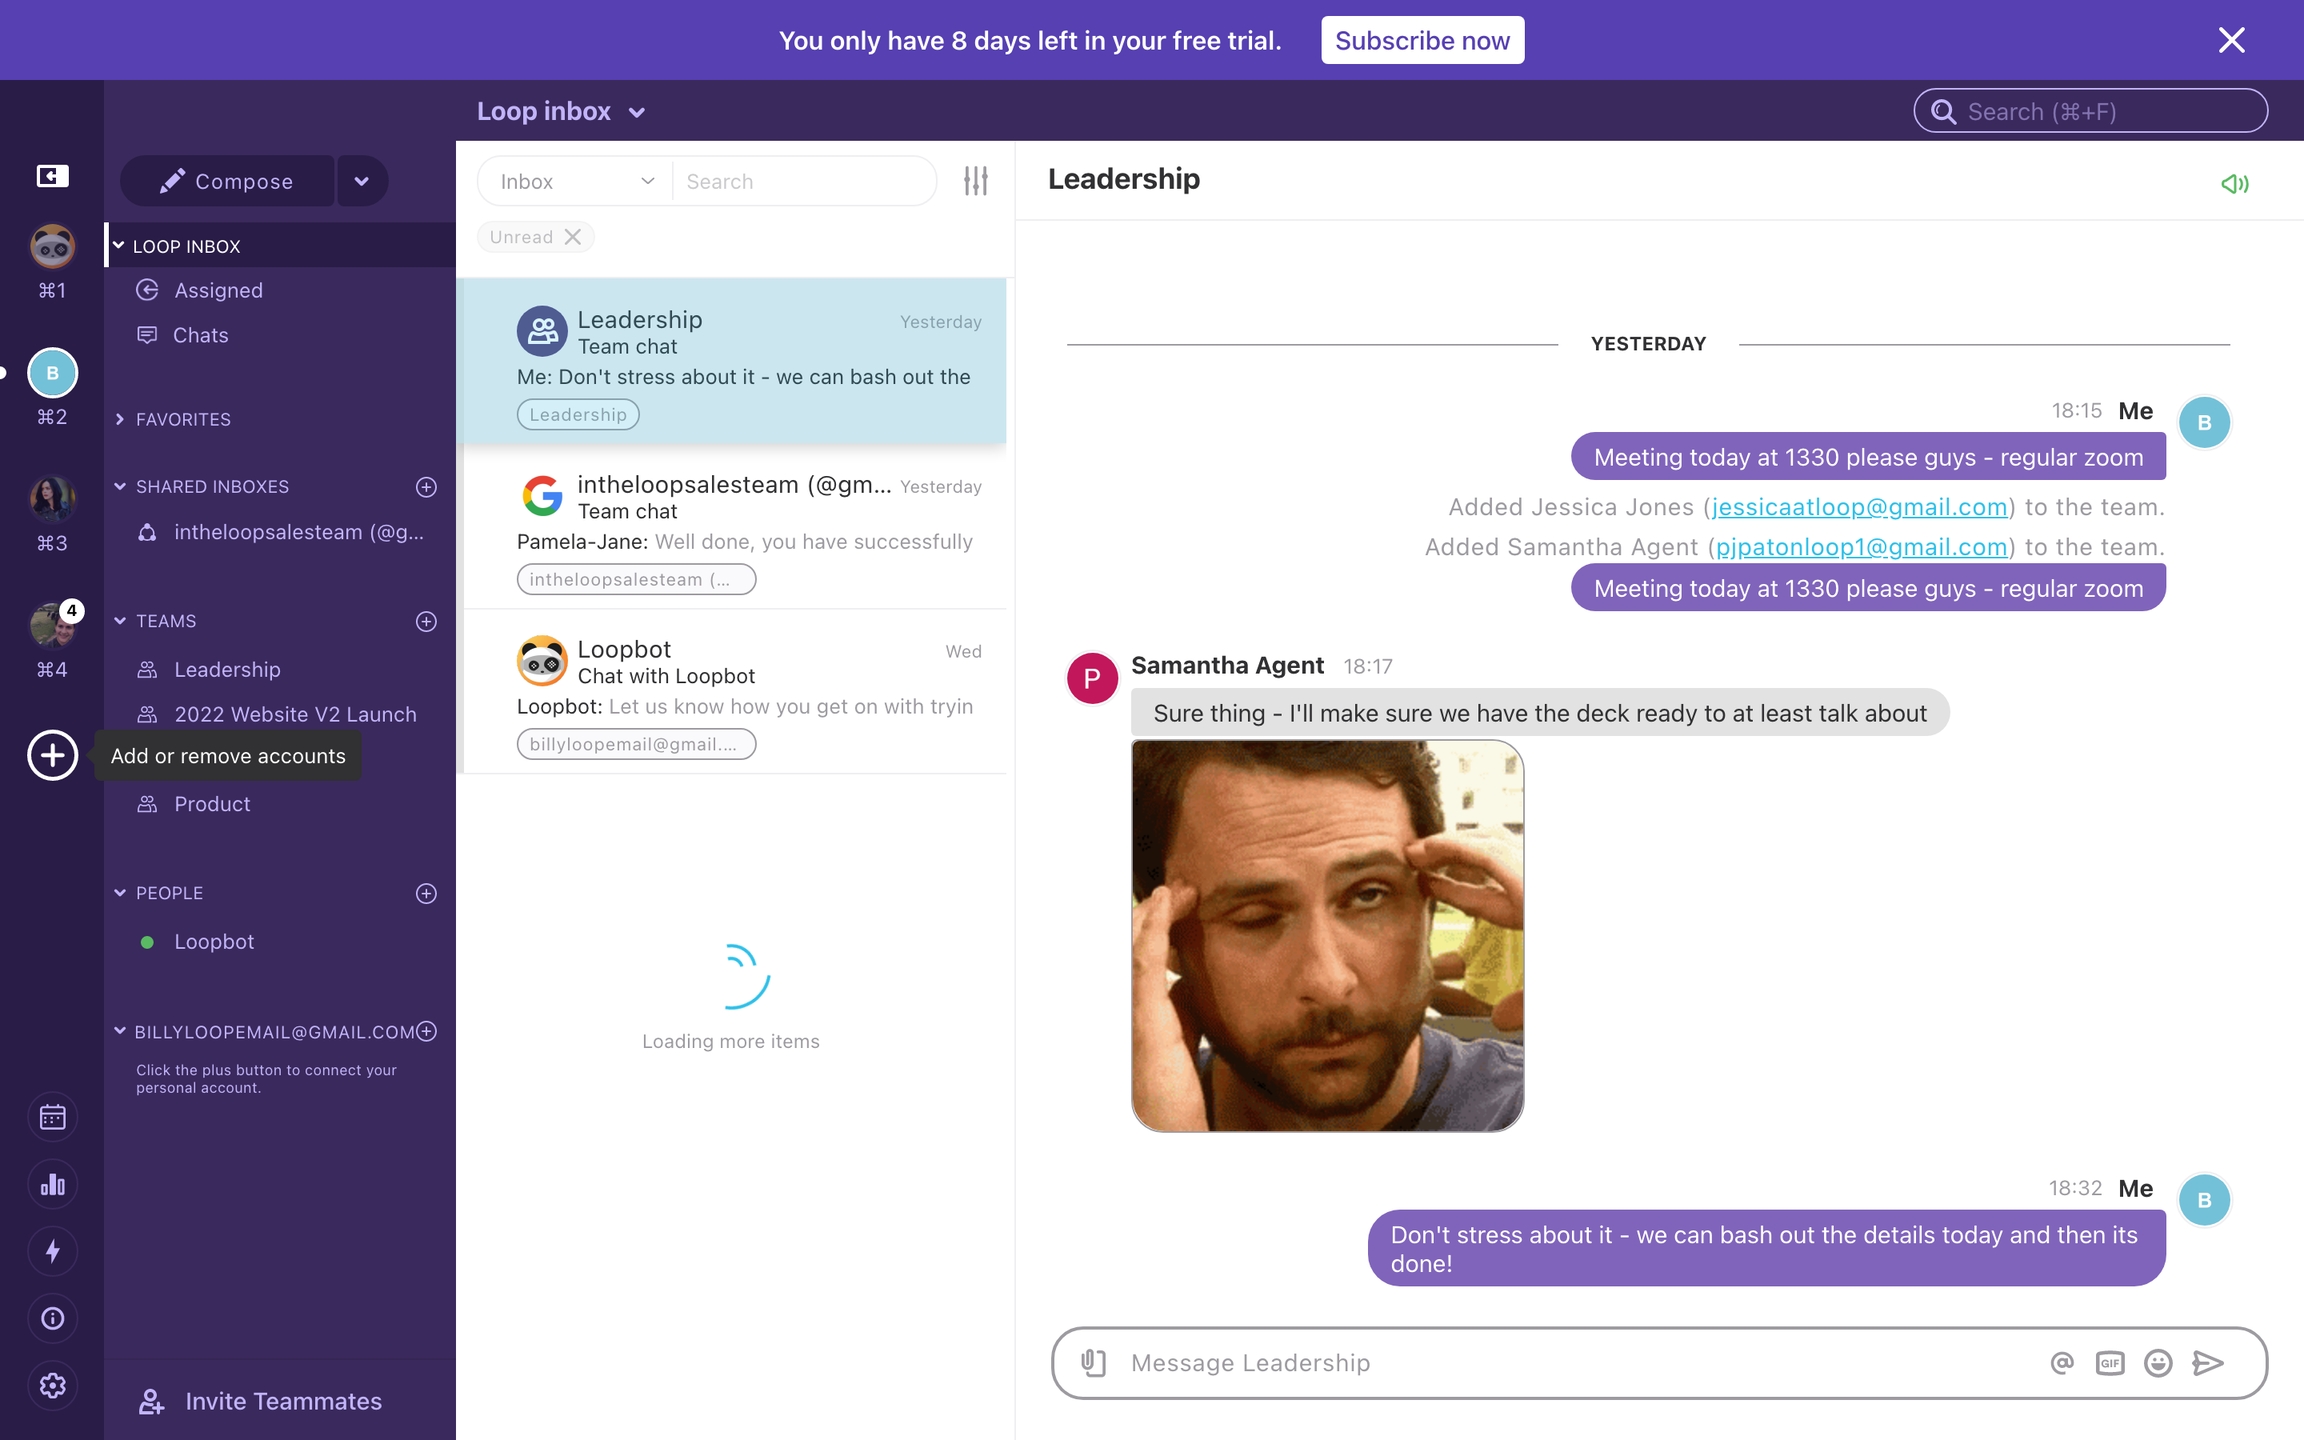This screenshot has height=1440, width=2304.
Task: Remove the Unread filter chip X
Action: pyautogui.click(x=573, y=237)
